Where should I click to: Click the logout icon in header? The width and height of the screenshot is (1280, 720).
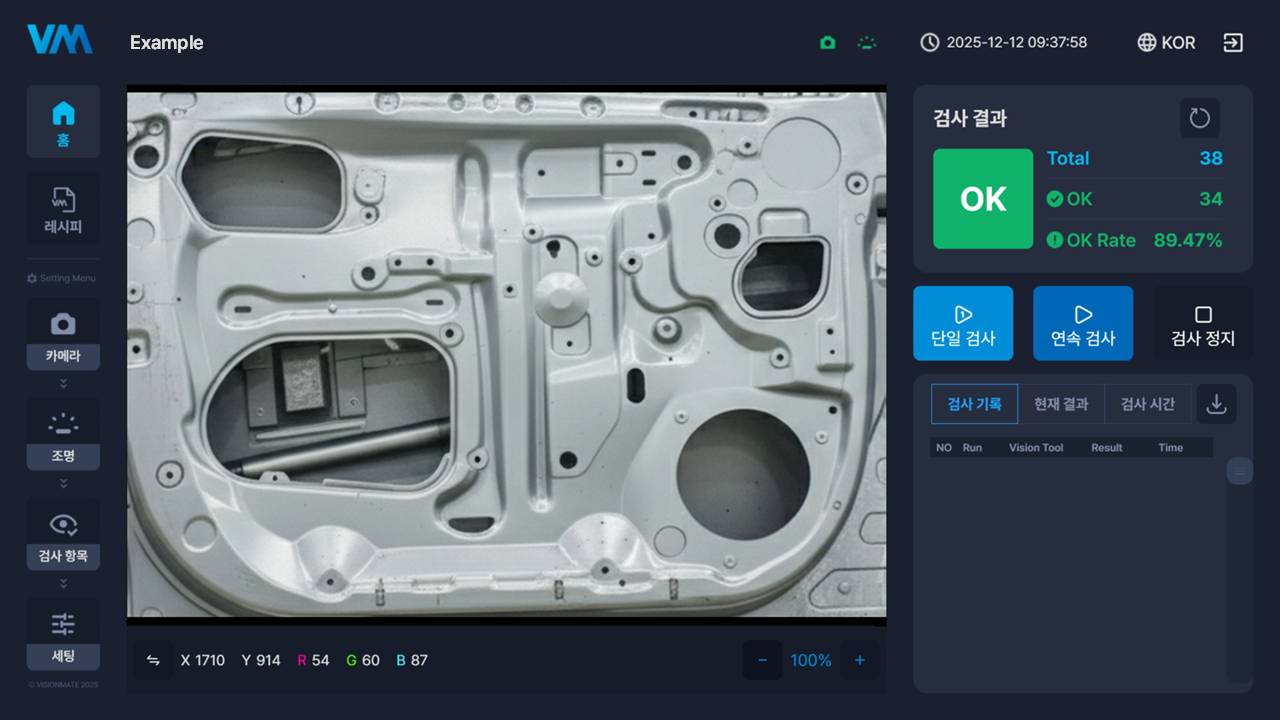click(x=1233, y=43)
